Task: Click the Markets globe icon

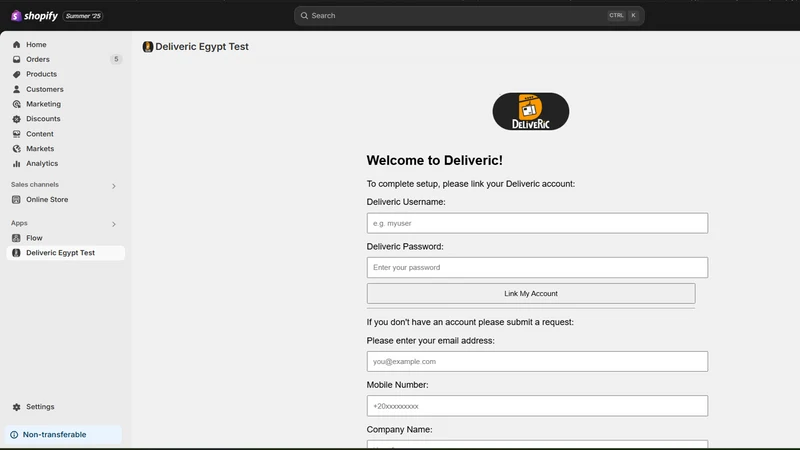Action: [16, 148]
